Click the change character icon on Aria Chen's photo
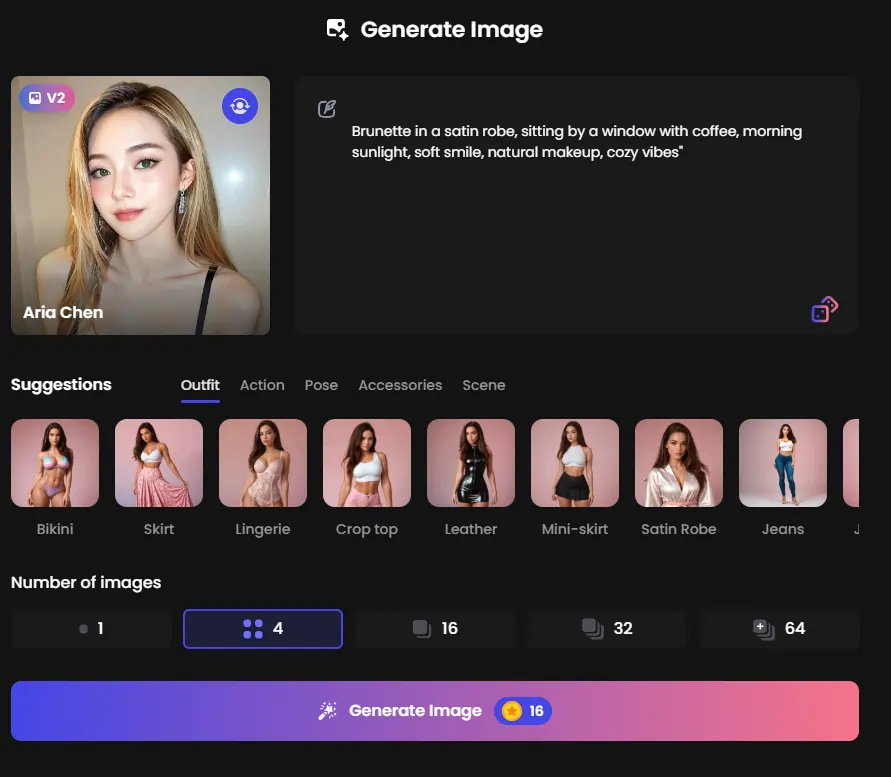Image resolution: width=891 pixels, height=777 pixels. tap(239, 106)
